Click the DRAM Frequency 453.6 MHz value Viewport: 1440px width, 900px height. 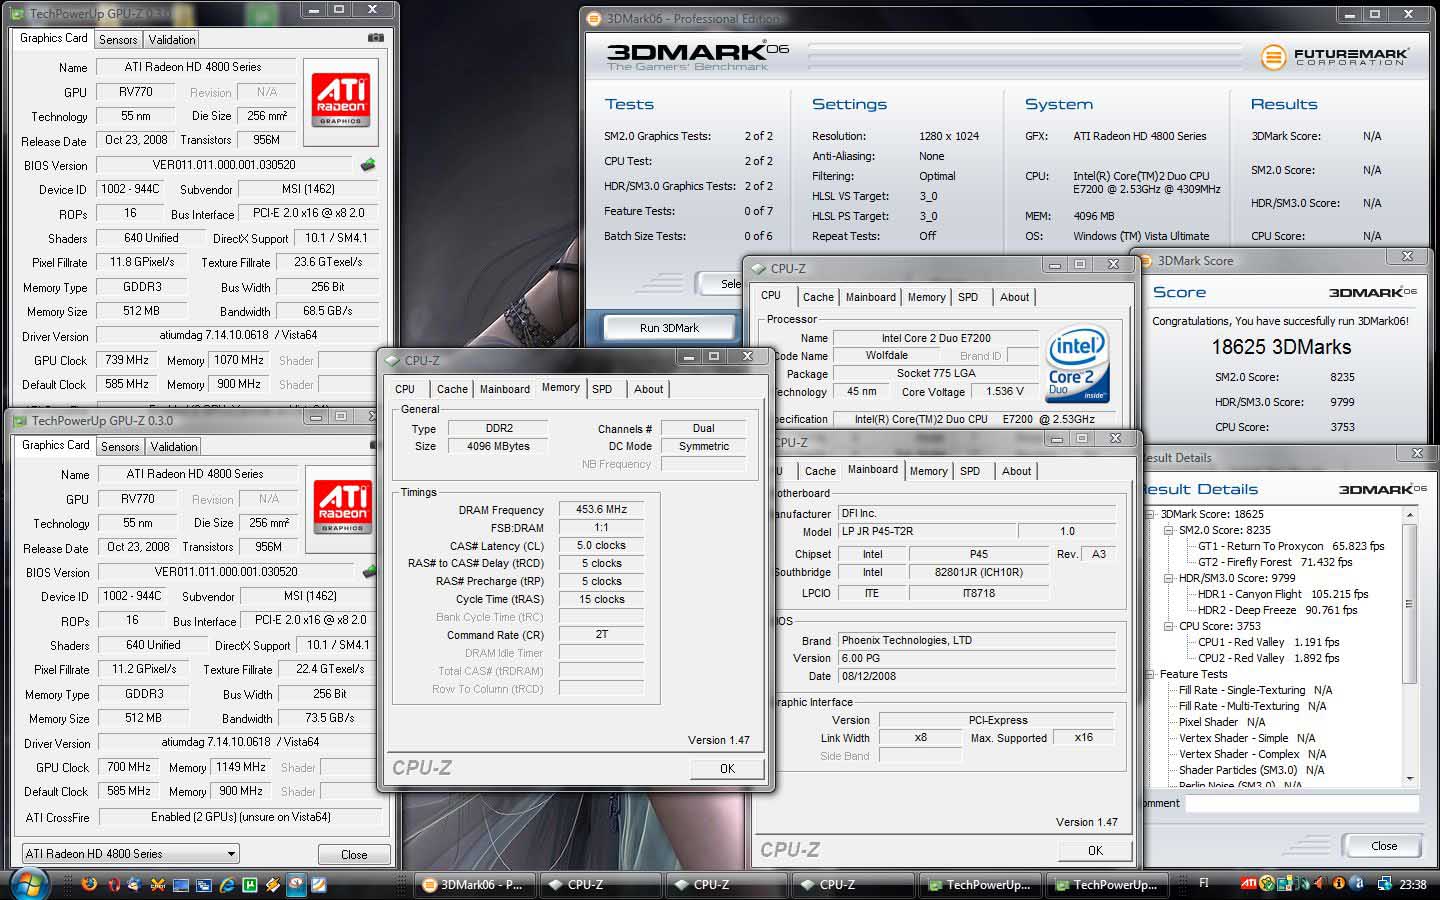pyautogui.click(x=601, y=509)
